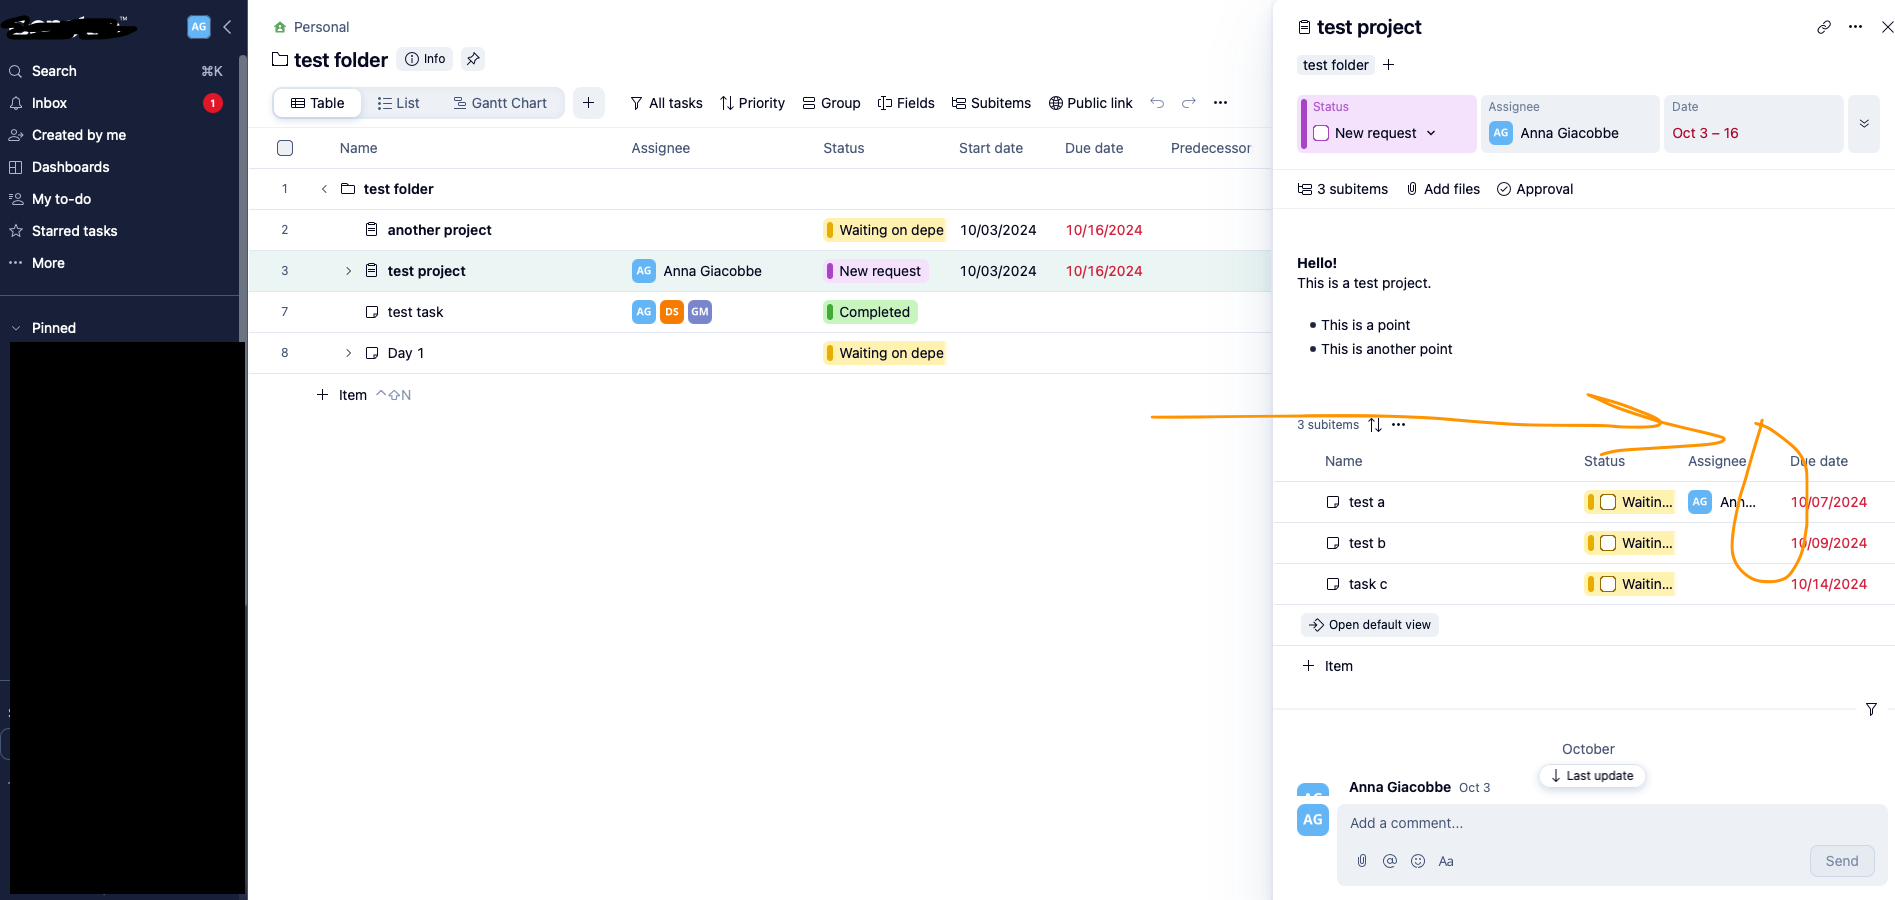Open test project panel more options menu
Image resolution: width=1895 pixels, height=900 pixels.
[1856, 27]
